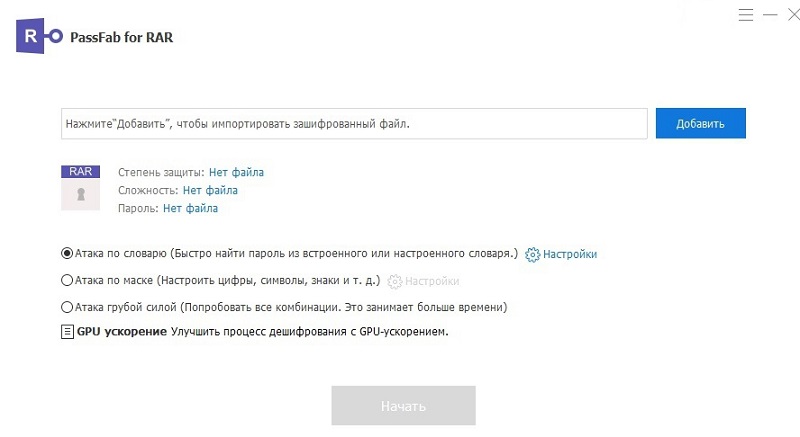Click the encrypted file path input field
Viewport: 800px width, 437px height.
coord(354,124)
